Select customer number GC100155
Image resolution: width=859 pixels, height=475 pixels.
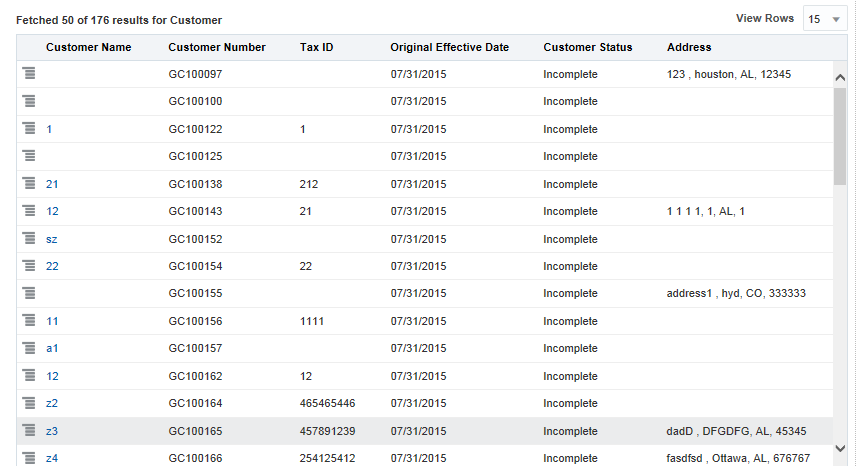(195, 293)
